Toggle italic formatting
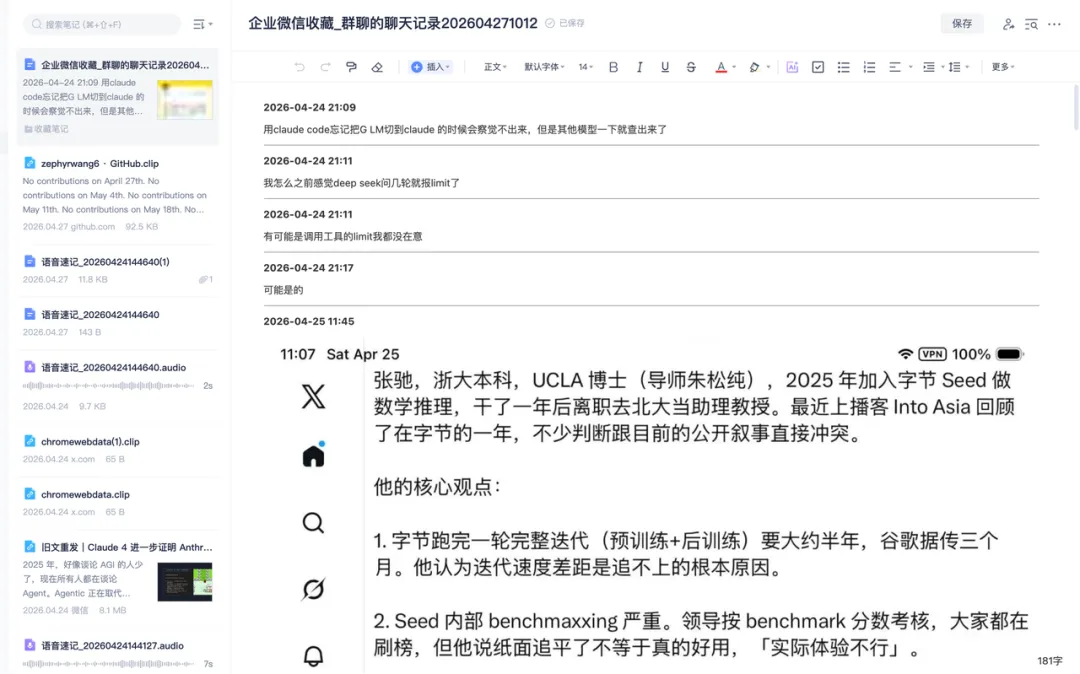The image size is (1080, 674). (x=639, y=66)
